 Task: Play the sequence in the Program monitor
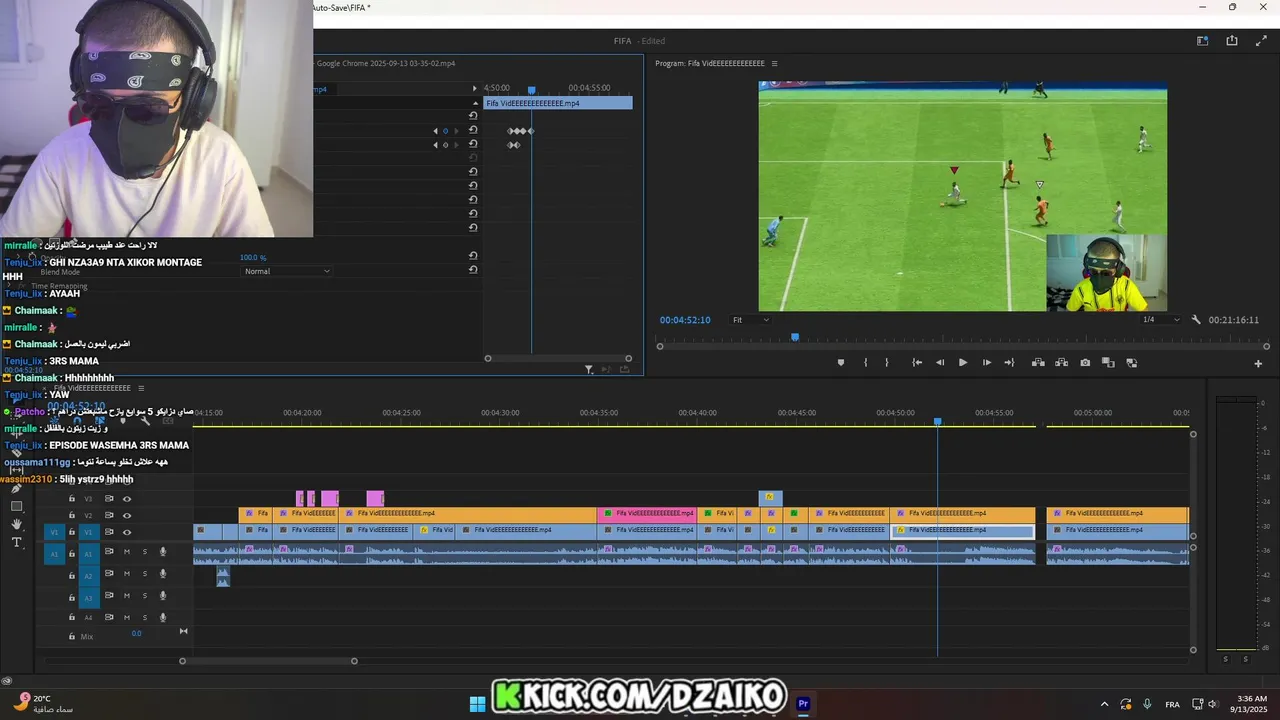click(963, 363)
